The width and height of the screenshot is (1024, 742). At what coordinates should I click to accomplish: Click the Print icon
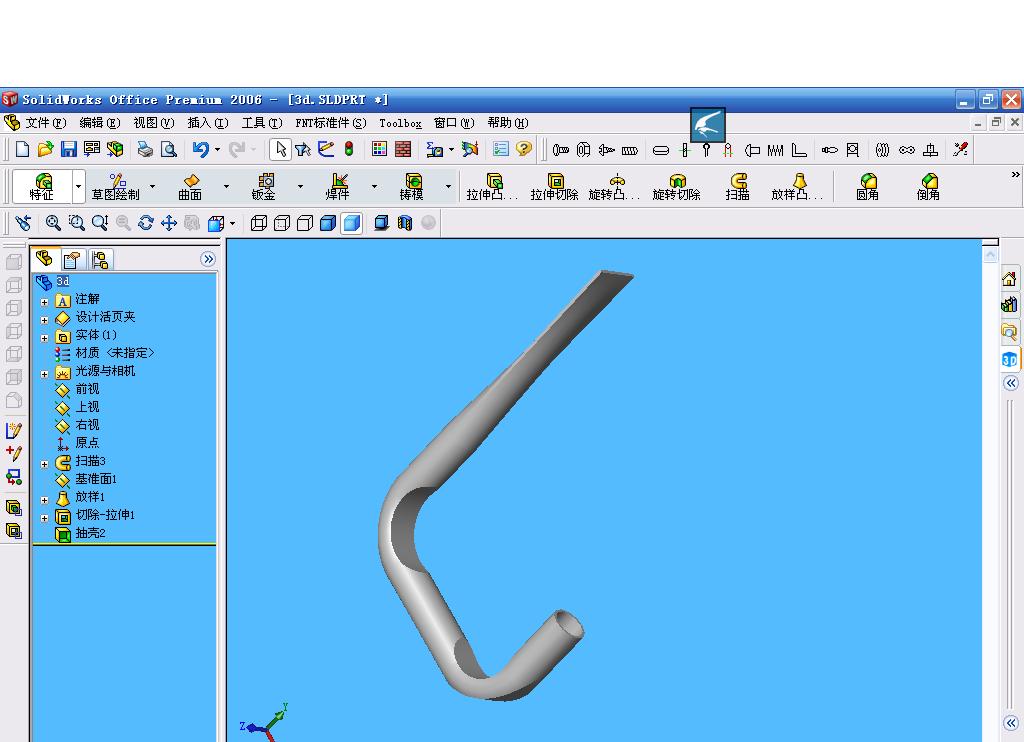[145, 150]
